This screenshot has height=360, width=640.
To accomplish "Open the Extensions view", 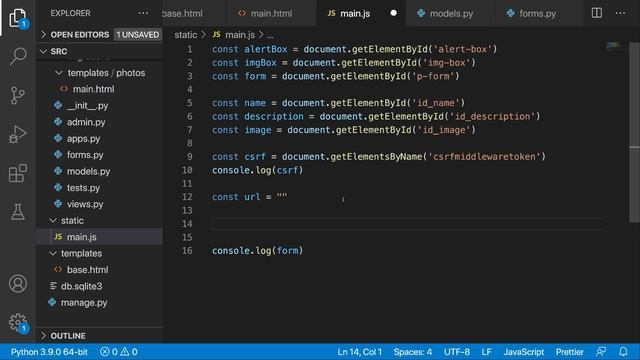I will click(x=18, y=173).
